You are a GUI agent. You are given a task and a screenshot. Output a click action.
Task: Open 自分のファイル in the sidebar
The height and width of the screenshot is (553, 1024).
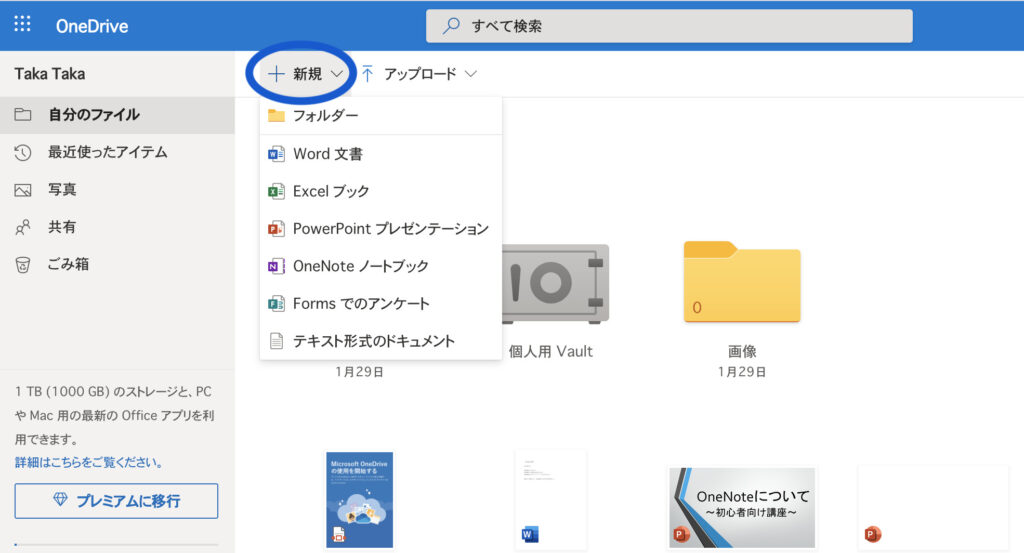point(117,115)
